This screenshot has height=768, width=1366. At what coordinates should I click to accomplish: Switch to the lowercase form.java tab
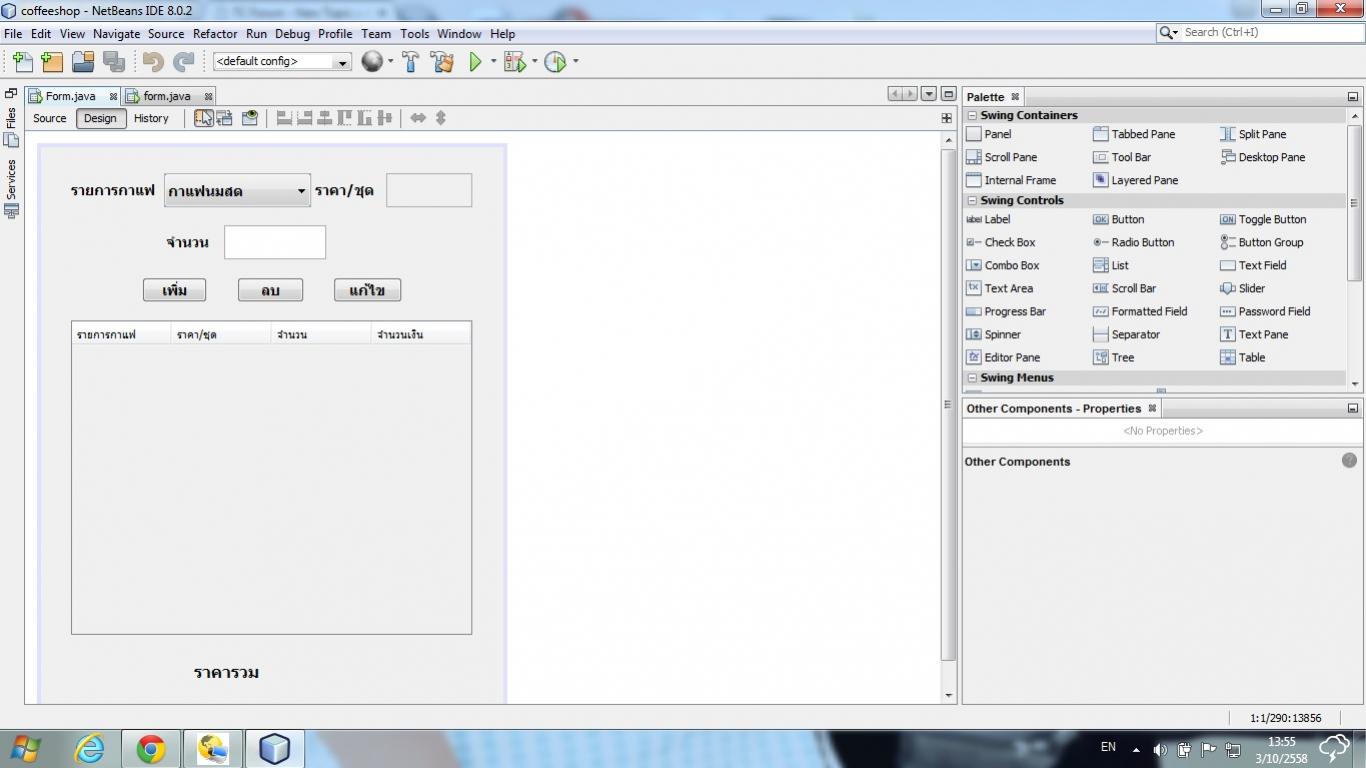click(166, 96)
